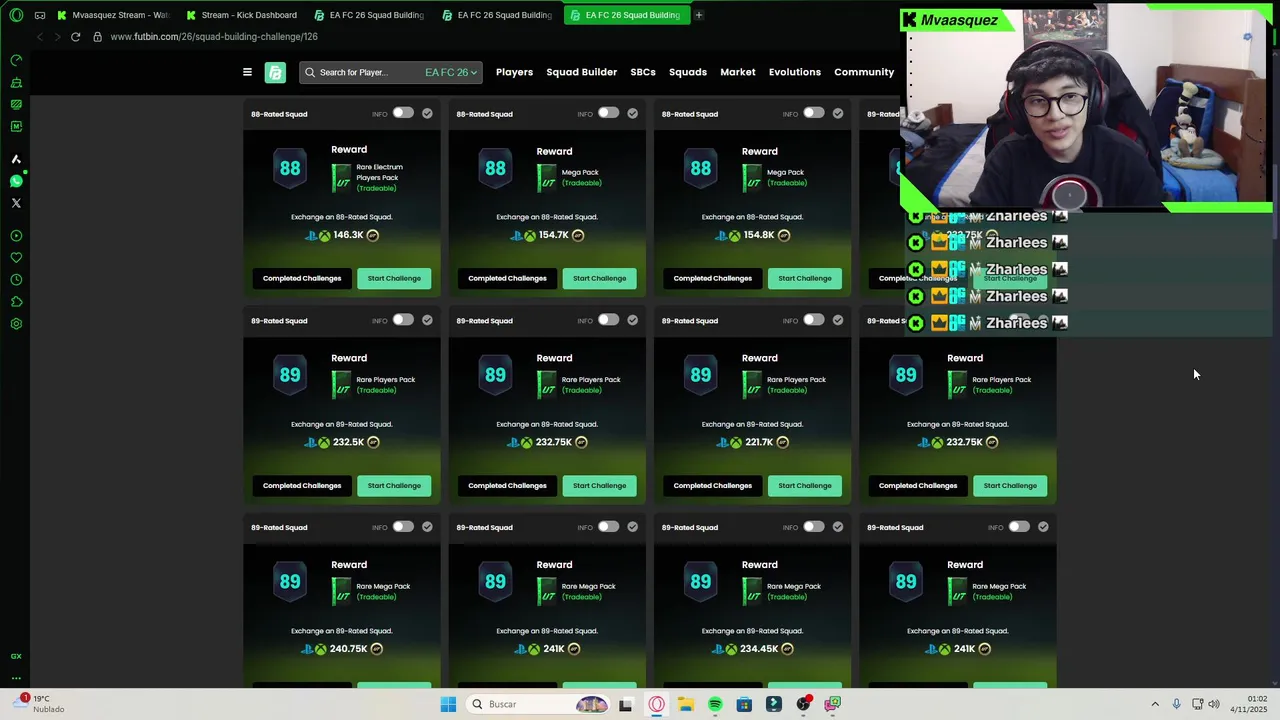Start Challenge on the 154.7K card

tap(599, 278)
